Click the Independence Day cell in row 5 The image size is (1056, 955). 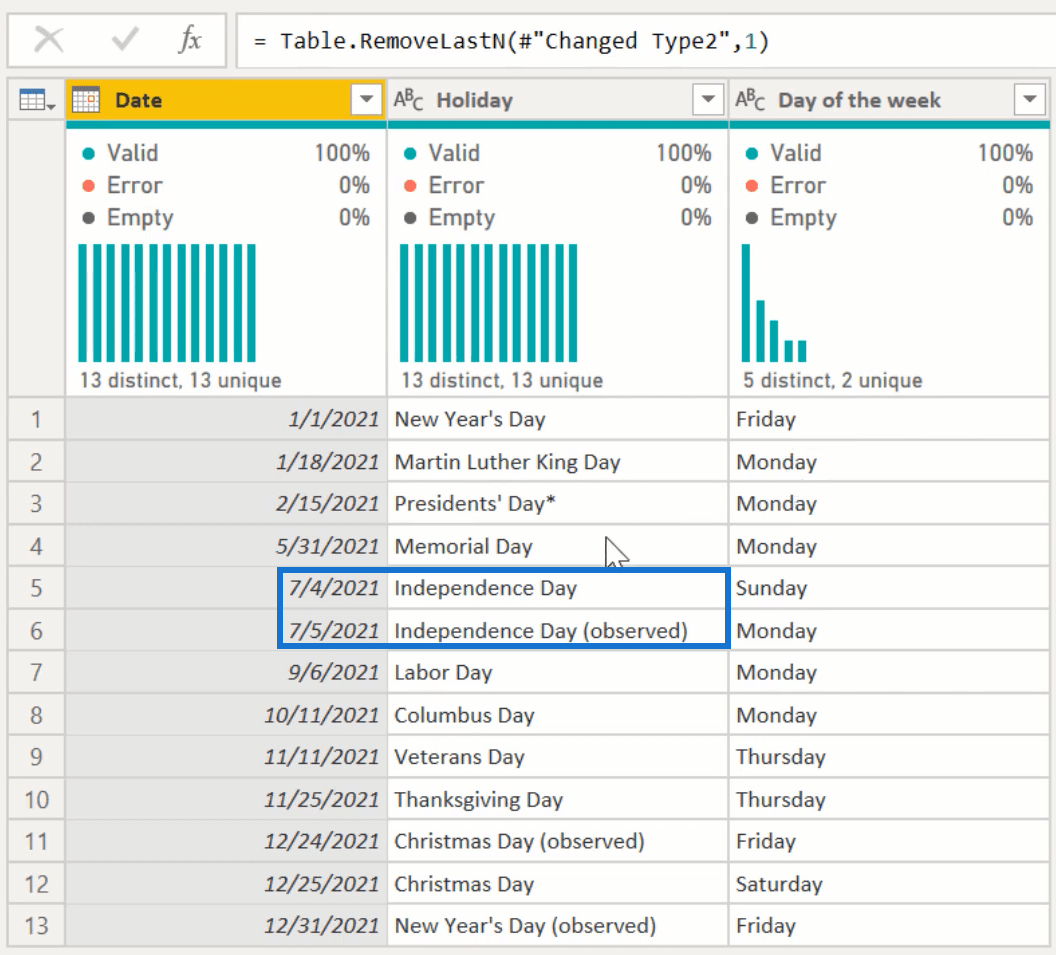click(558, 588)
